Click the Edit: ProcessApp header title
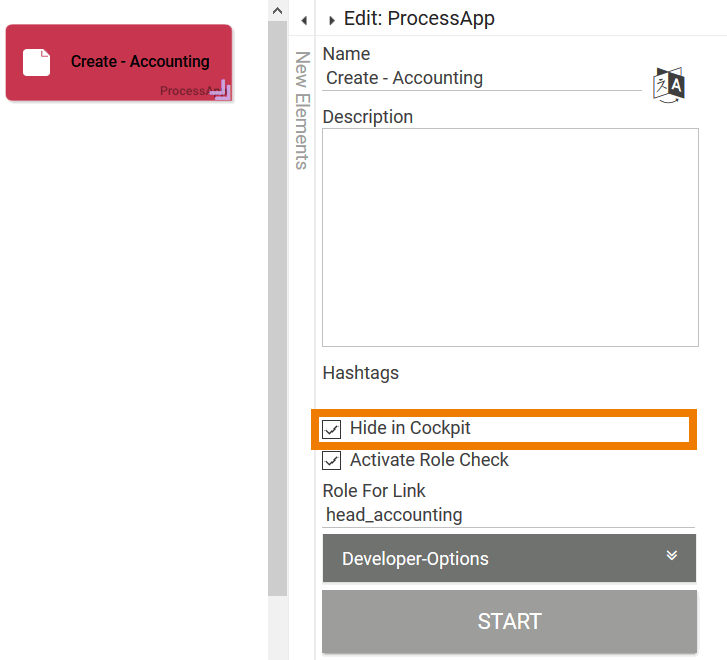Image resolution: width=727 pixels, height=660 pixels. pos(419,19)
